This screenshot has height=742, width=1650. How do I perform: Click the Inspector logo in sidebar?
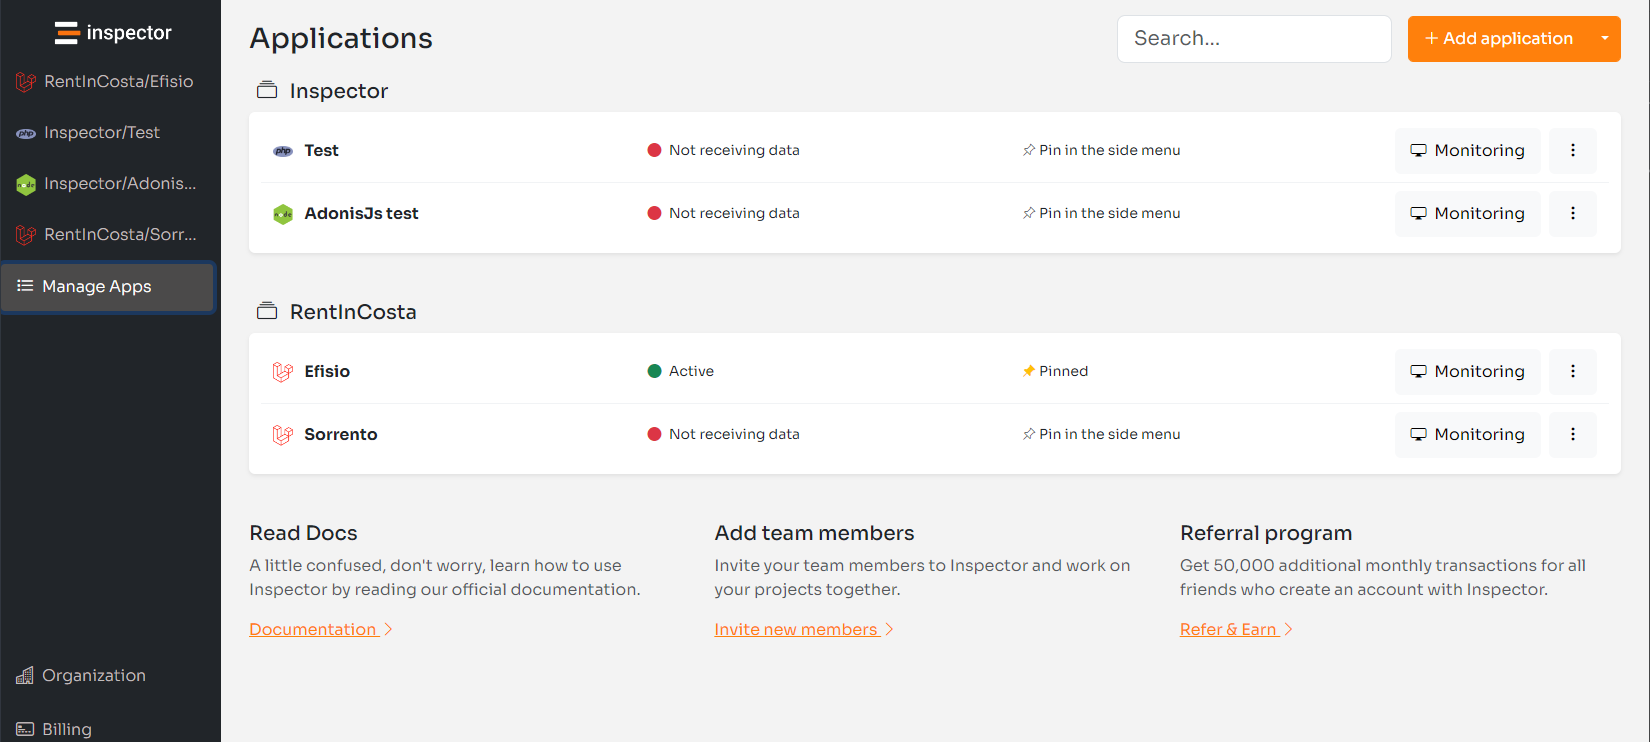(113, 33)
